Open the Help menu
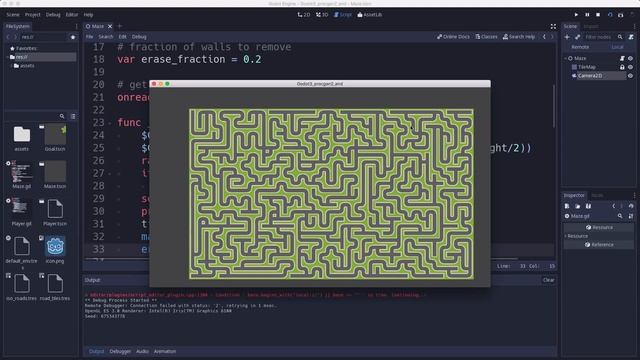 (x=88, y=15)
